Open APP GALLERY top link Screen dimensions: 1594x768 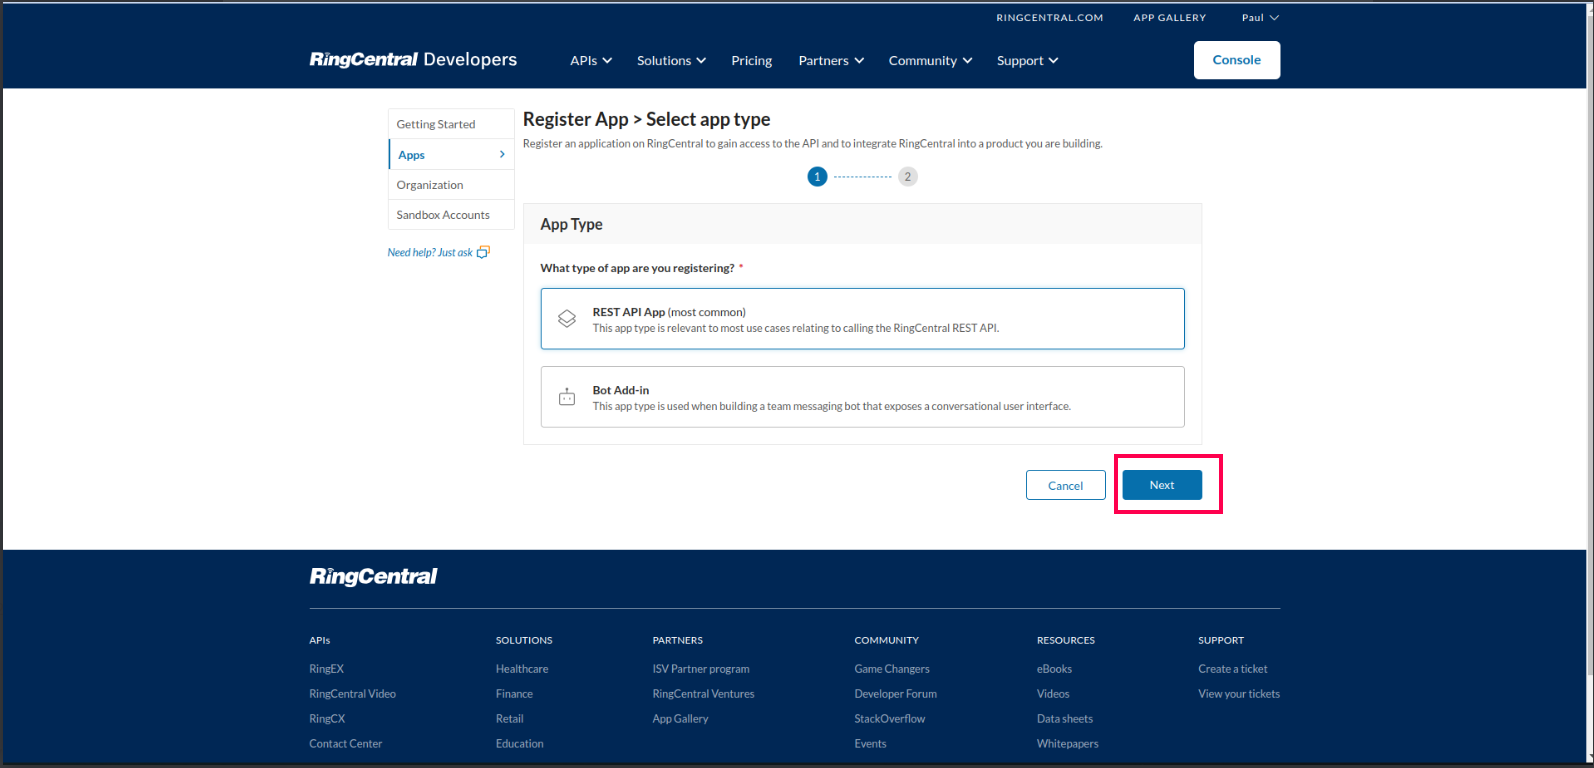click(1169, 18)
